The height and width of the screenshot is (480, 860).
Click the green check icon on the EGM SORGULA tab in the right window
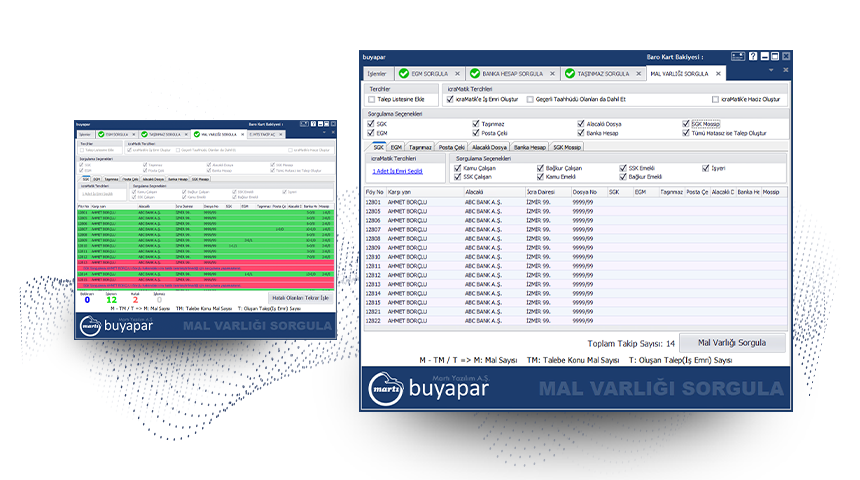[x=404, y=74]
